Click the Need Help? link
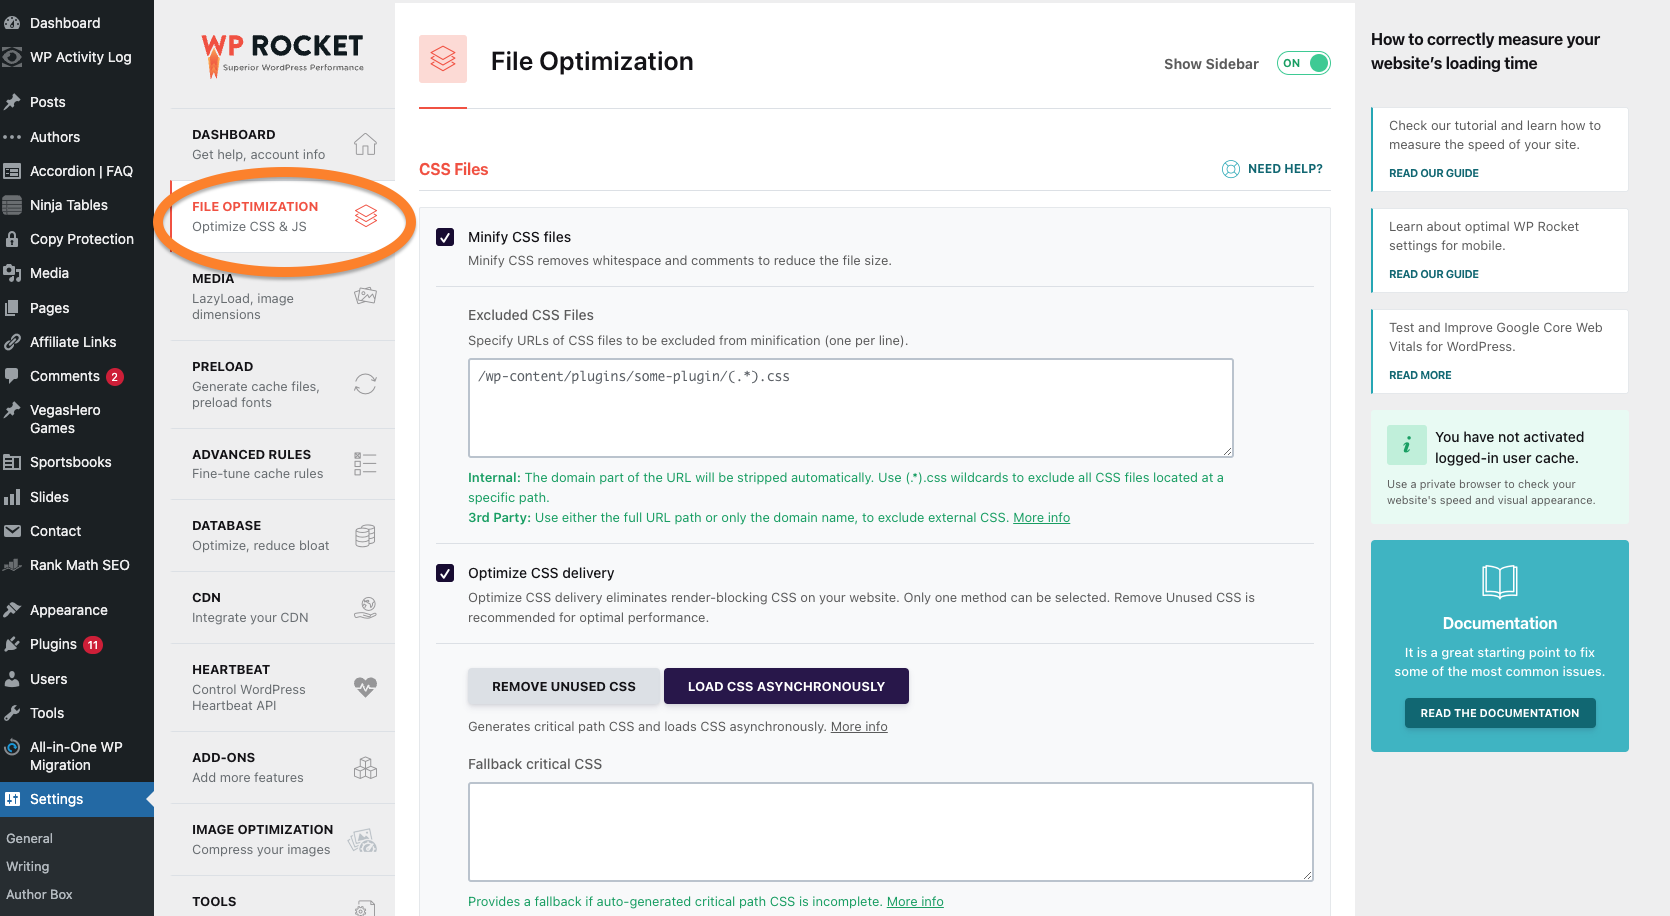Screen dimensions: 1670x916 (x=1285, y=169)
